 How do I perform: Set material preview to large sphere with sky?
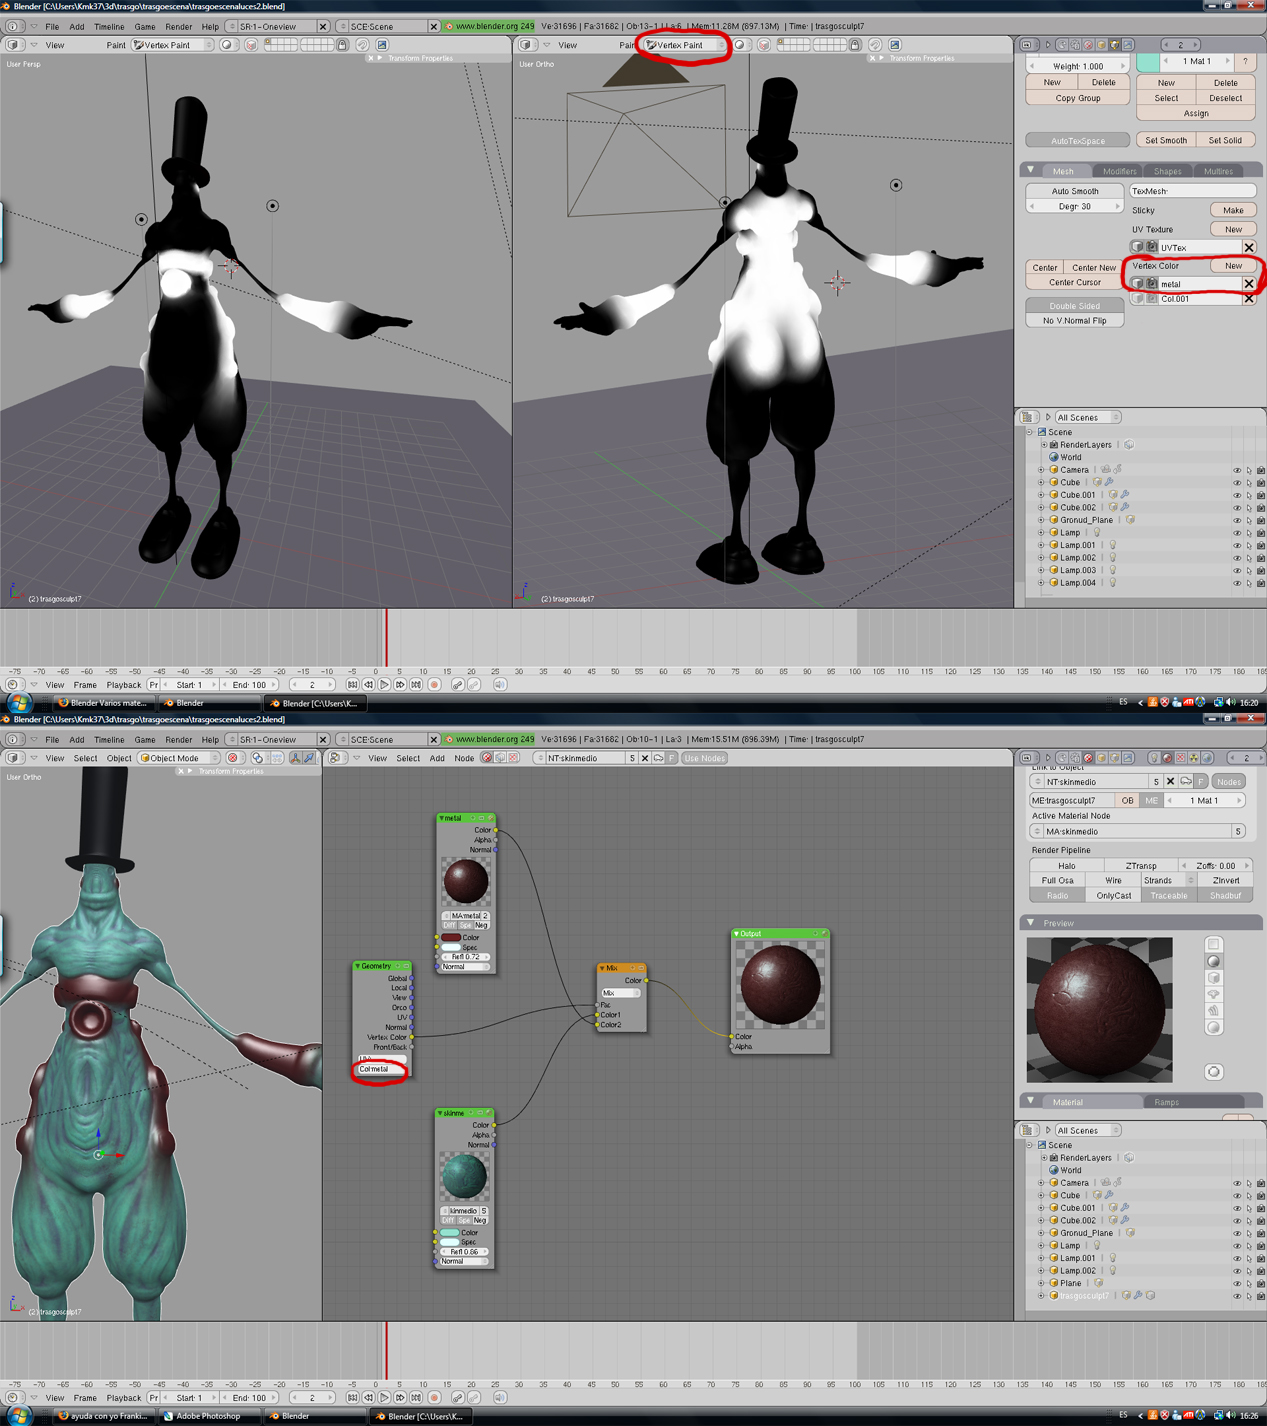[1214, 1027]
